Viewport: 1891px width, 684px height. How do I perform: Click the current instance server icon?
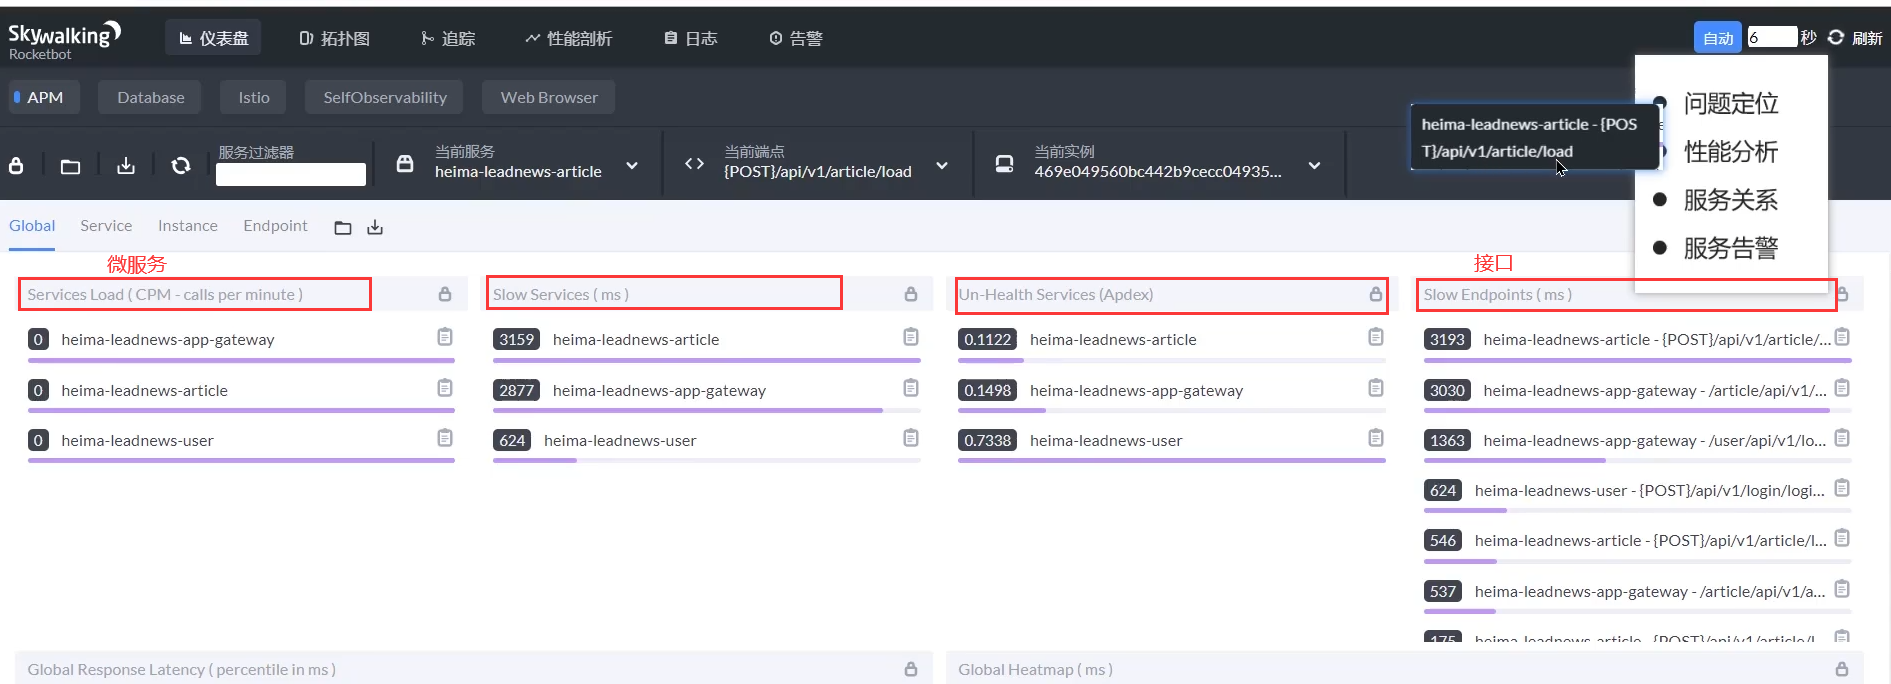click(1004, 163)
